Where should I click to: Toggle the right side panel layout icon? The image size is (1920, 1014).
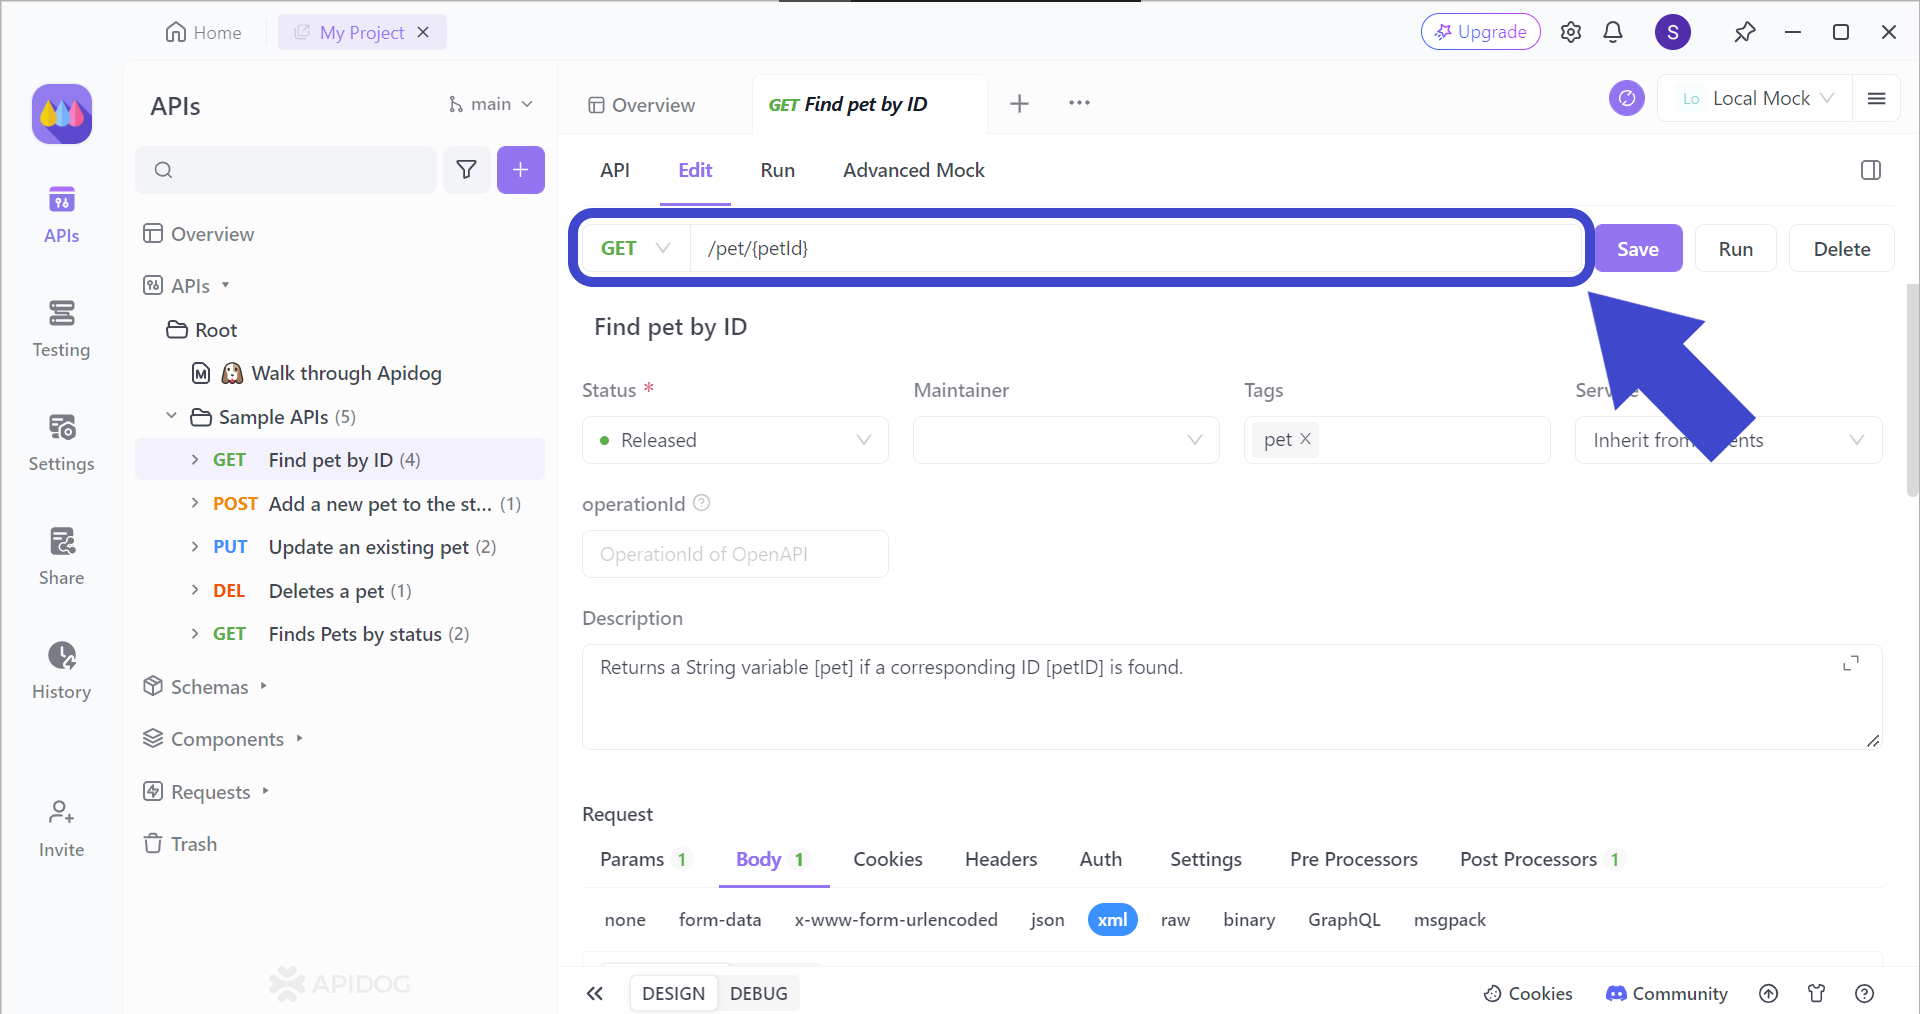(x=1870, y=170)
